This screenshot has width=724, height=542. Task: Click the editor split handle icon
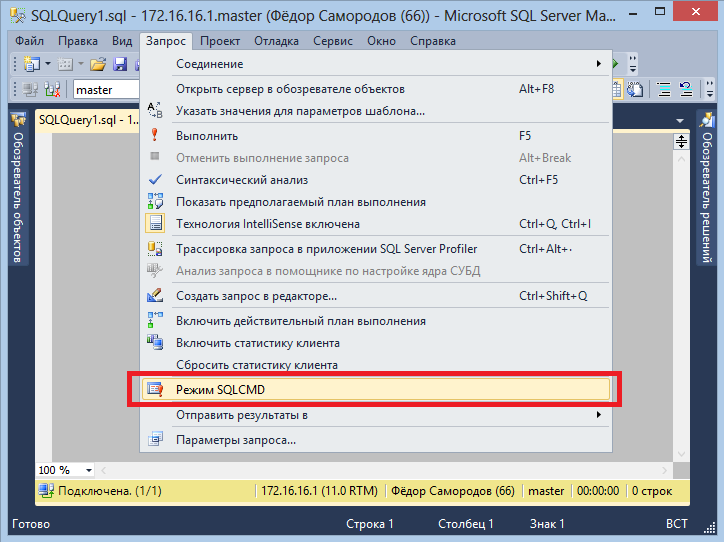tap(682, 141)
